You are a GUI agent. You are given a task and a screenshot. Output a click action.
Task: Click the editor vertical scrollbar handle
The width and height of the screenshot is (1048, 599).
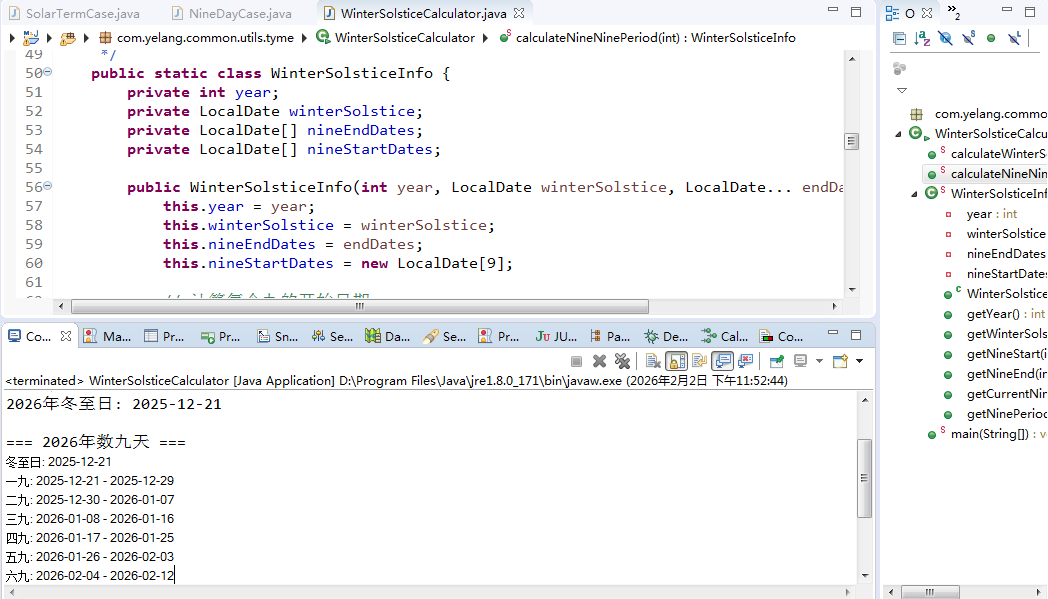point(851,141)
